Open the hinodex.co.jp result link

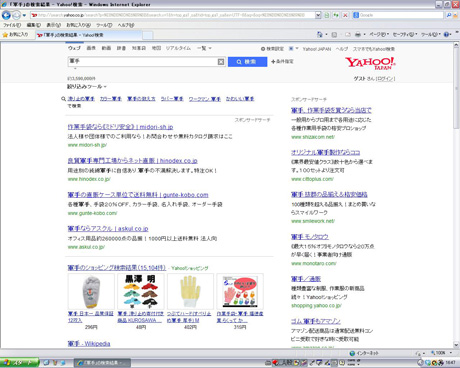click(x=132, y=161)
